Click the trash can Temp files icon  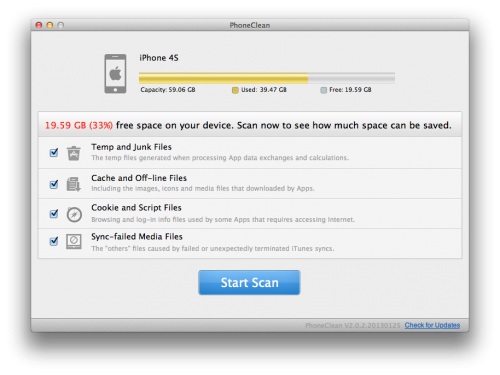(74, 153)
